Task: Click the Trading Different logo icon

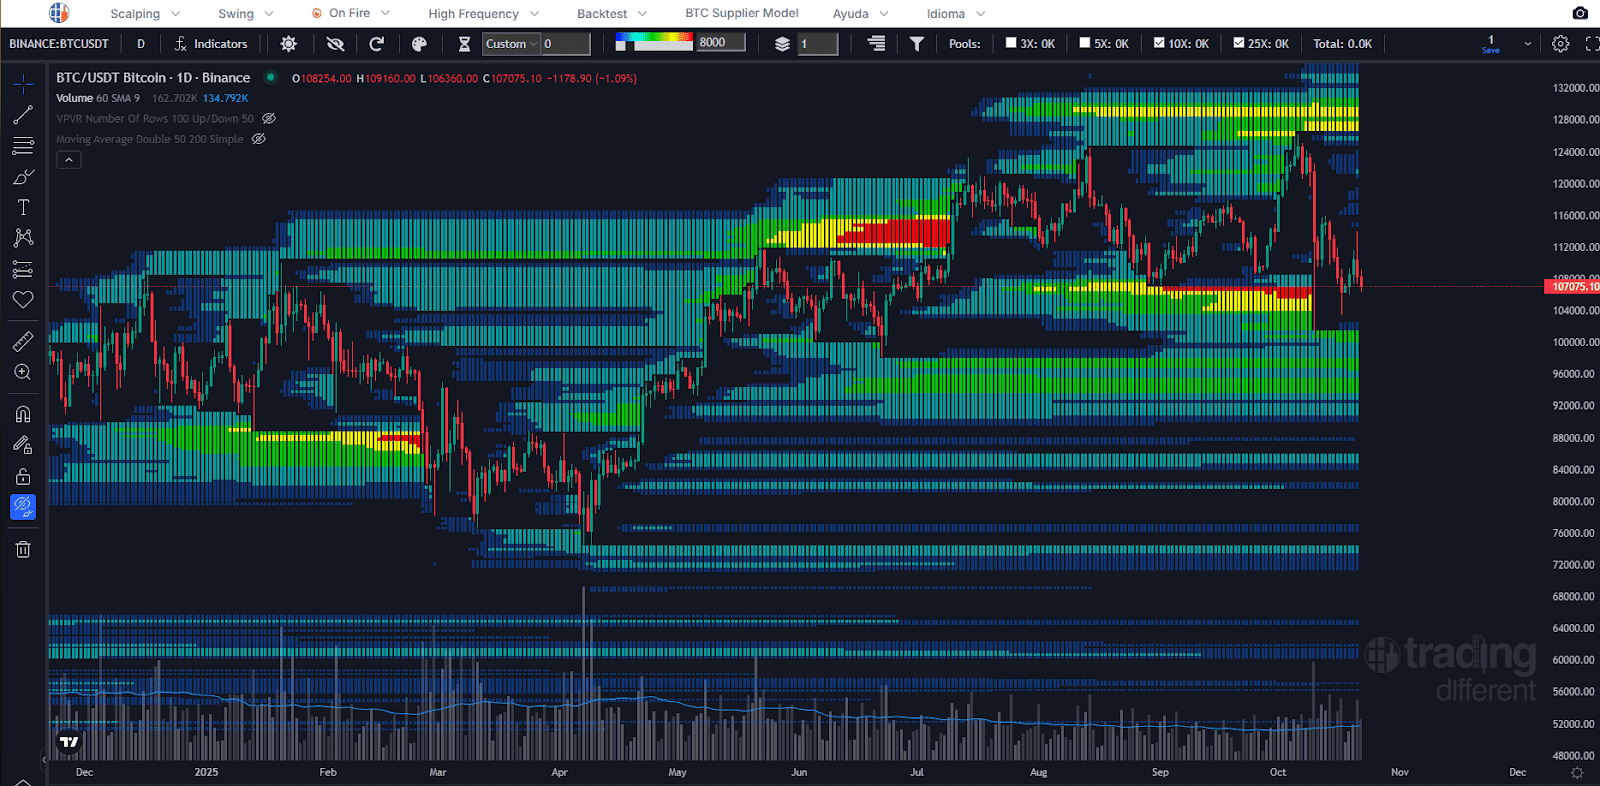Action: 59,13
